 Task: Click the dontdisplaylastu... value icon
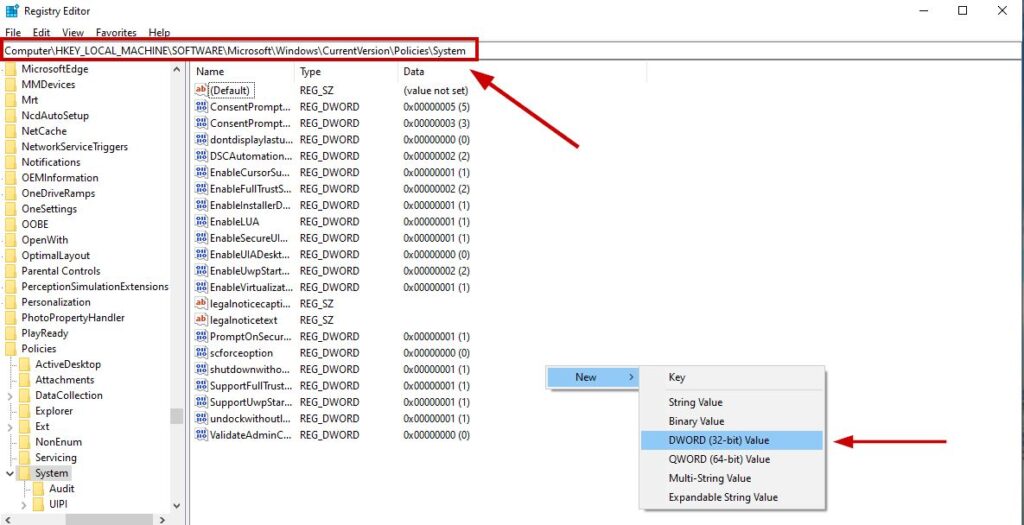pos(201,140)
